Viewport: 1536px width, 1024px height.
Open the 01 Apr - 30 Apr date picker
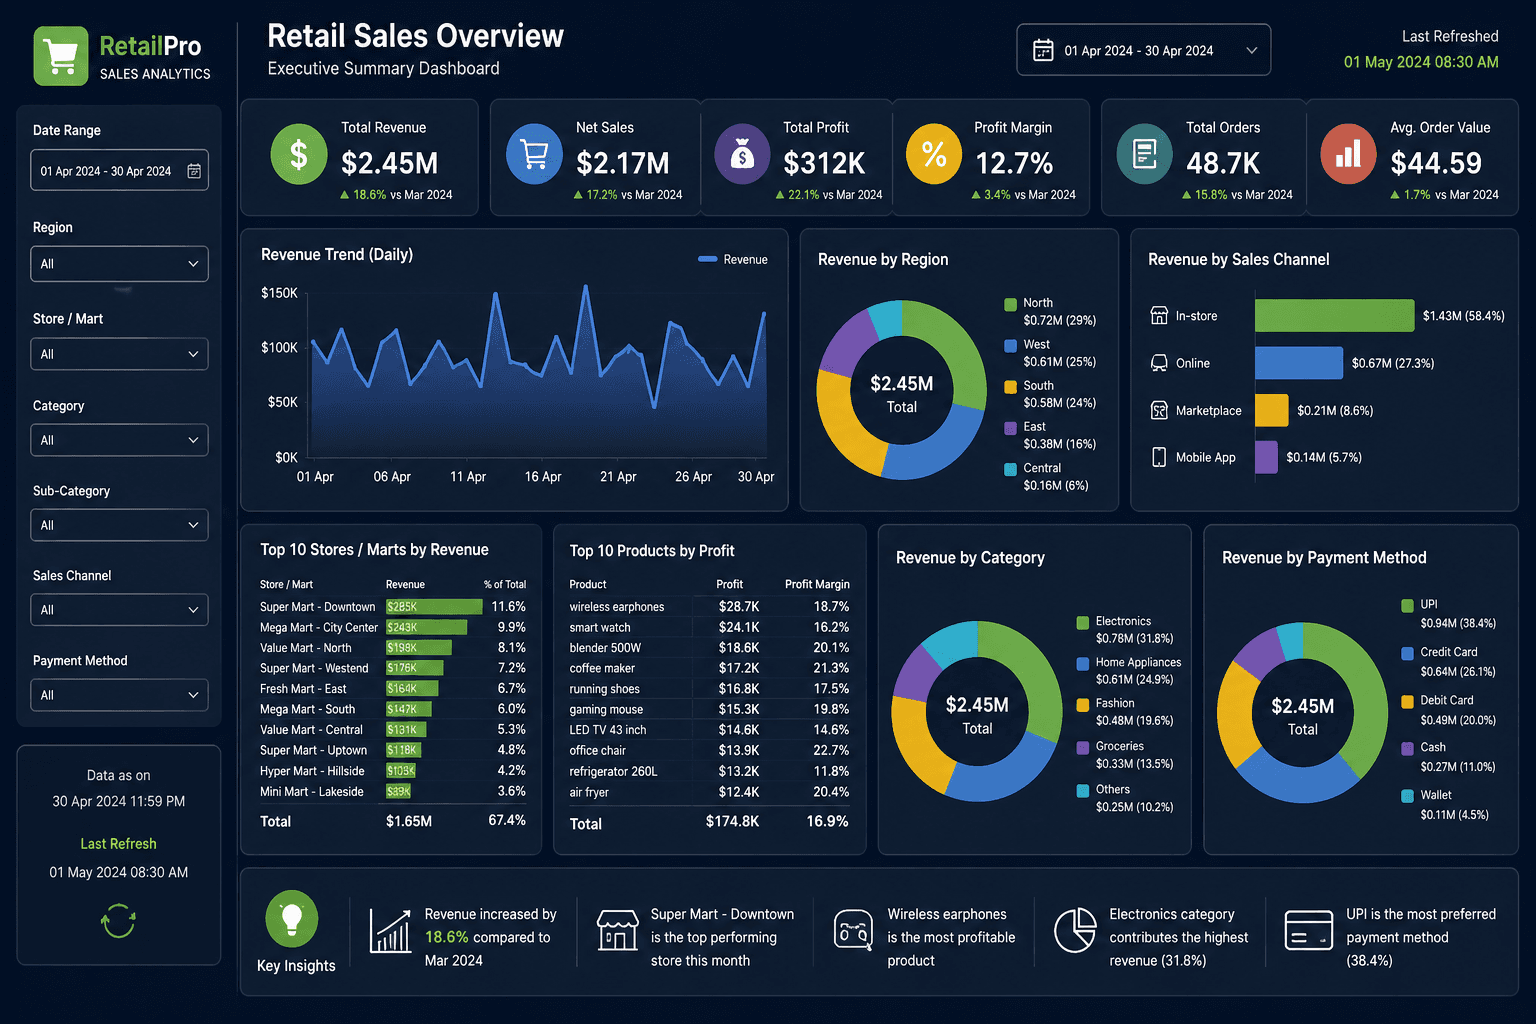point(1143,49)
